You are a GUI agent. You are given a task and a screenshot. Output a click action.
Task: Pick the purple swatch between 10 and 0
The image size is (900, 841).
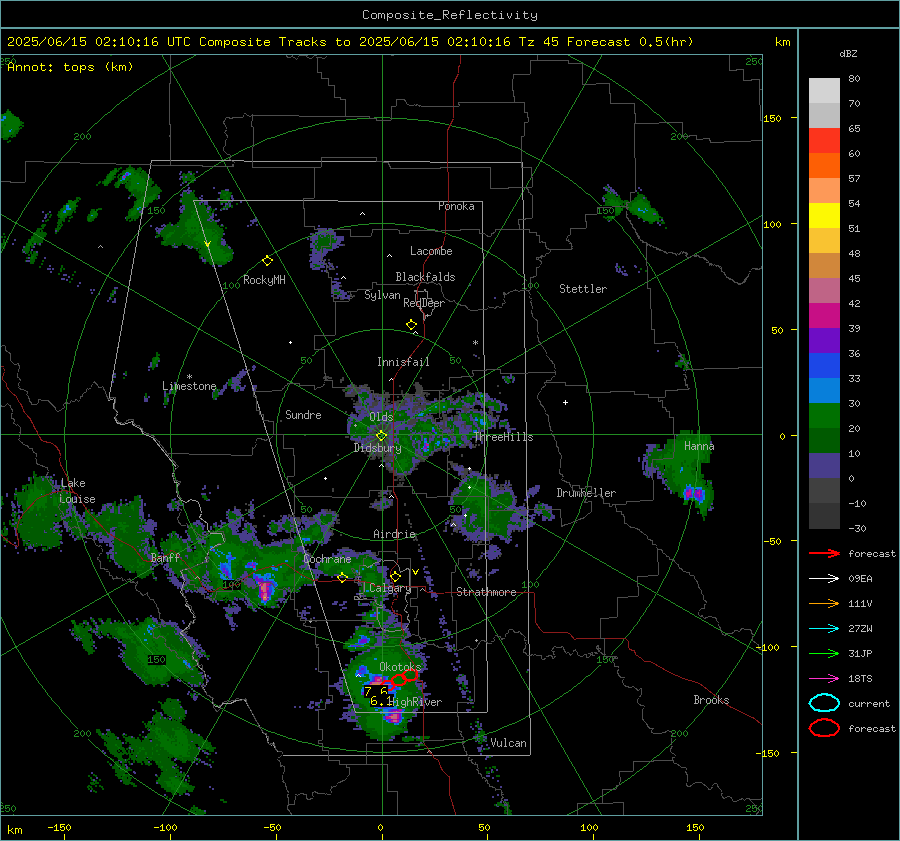pos(824,466)
